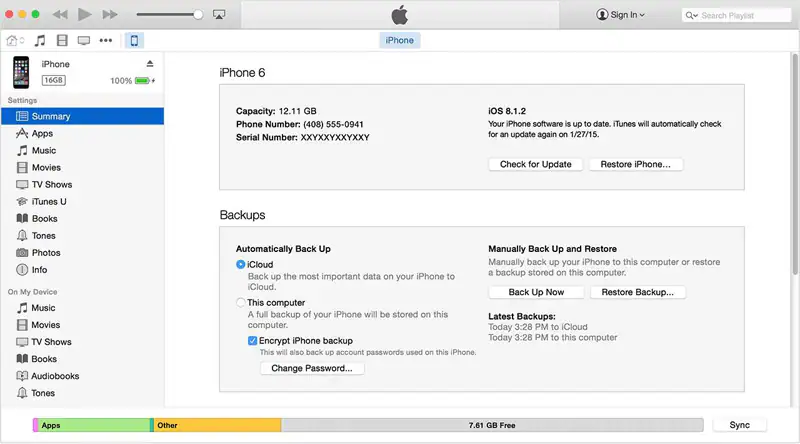Viewport: 800px width, 444px height.
Task: Select the iCloud backup radio button
Action: click(x=240, y=264)
